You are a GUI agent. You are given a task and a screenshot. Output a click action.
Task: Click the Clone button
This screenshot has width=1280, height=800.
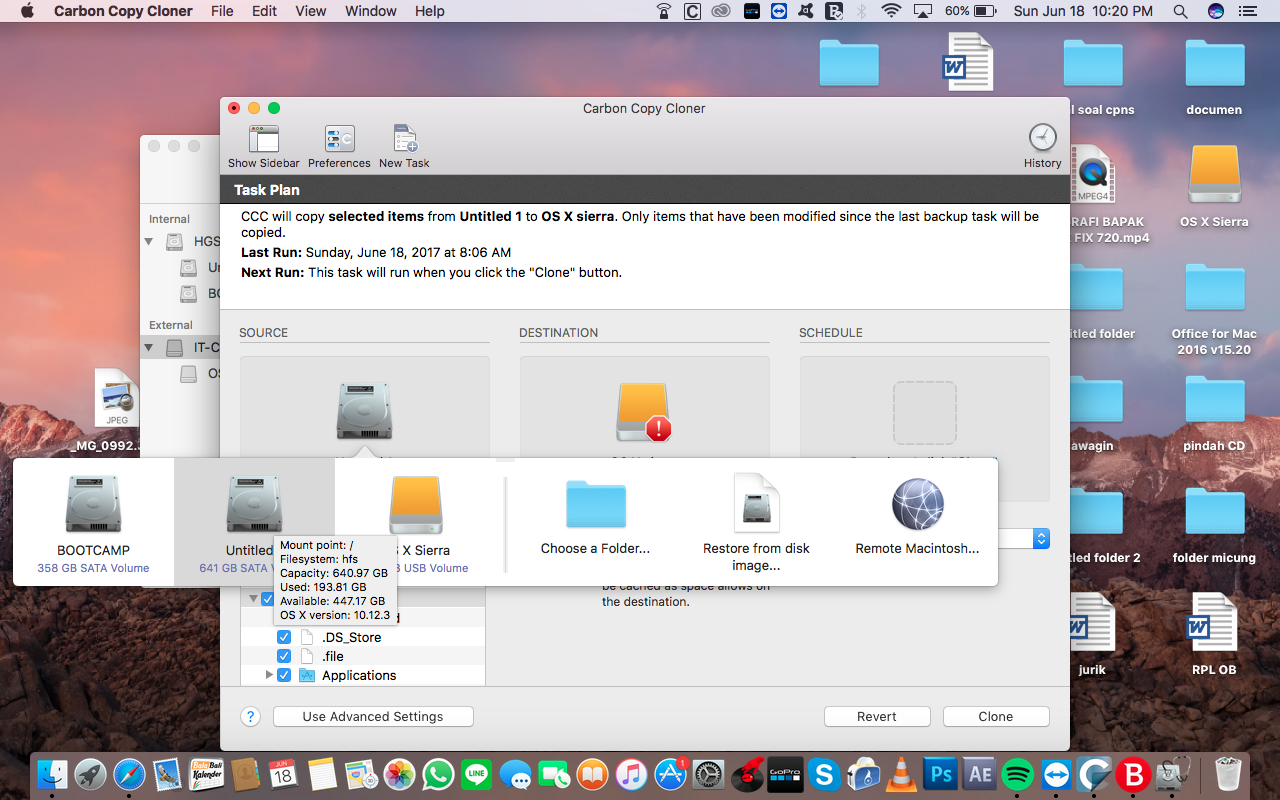995,716
